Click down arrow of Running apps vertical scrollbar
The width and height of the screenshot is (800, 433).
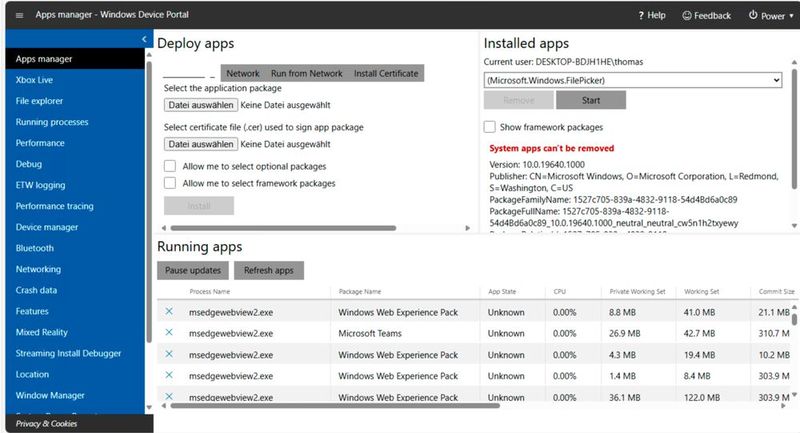[794, 395]
